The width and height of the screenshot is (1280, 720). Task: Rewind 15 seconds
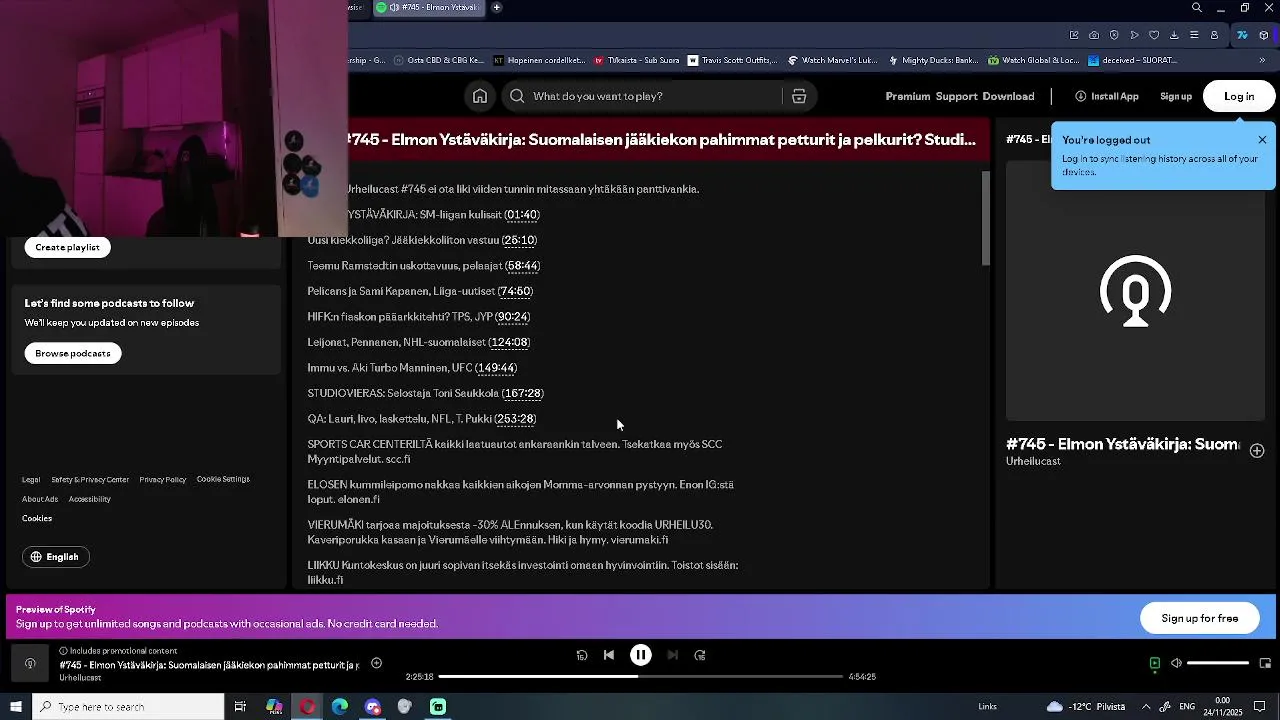[582, 655]
